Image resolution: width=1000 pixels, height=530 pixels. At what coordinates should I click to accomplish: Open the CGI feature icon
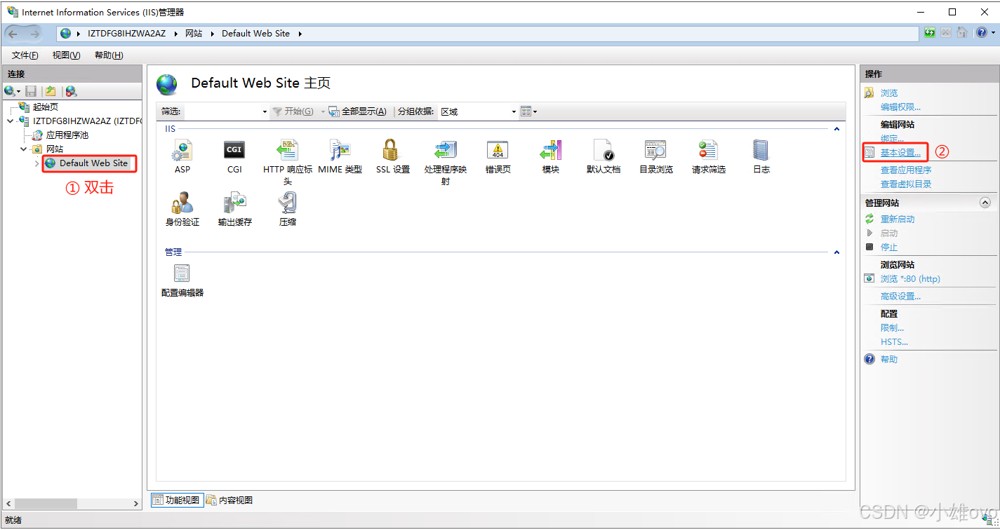pyautogui.click(x=234, y=151)
